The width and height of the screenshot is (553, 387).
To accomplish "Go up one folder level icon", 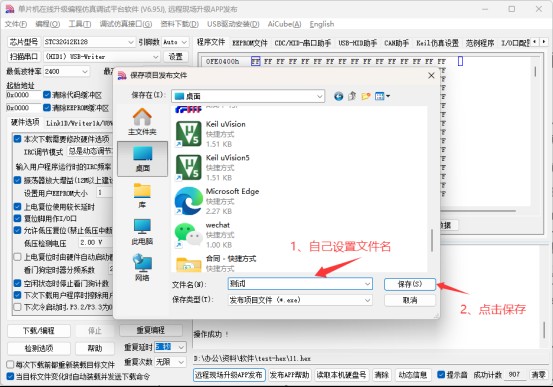I will tap(352, 96).
